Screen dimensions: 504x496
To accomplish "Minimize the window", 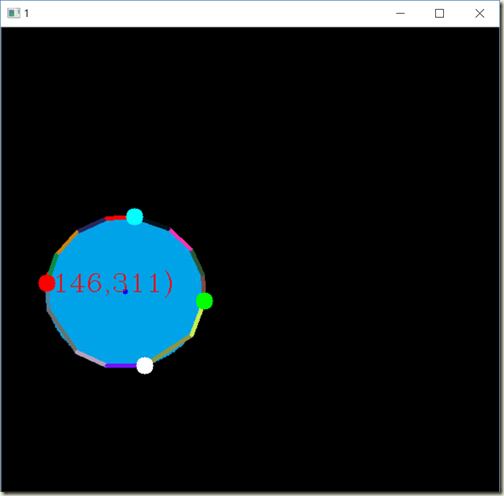I will (x=400, y=13).
